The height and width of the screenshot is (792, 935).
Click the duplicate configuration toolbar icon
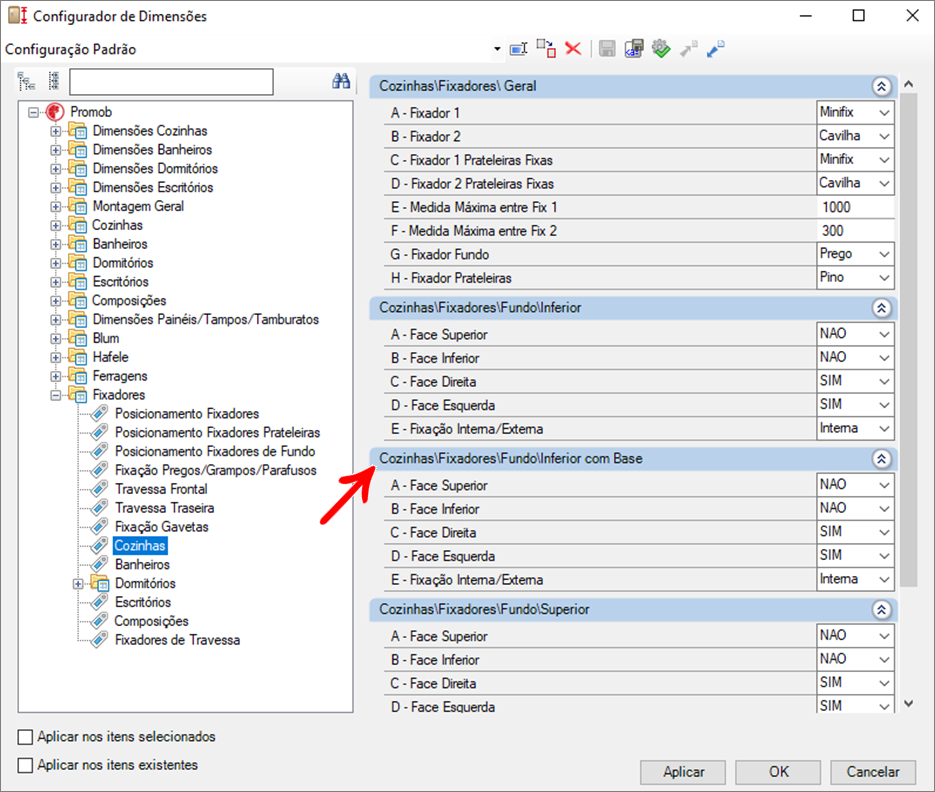(x=546, y=48)
